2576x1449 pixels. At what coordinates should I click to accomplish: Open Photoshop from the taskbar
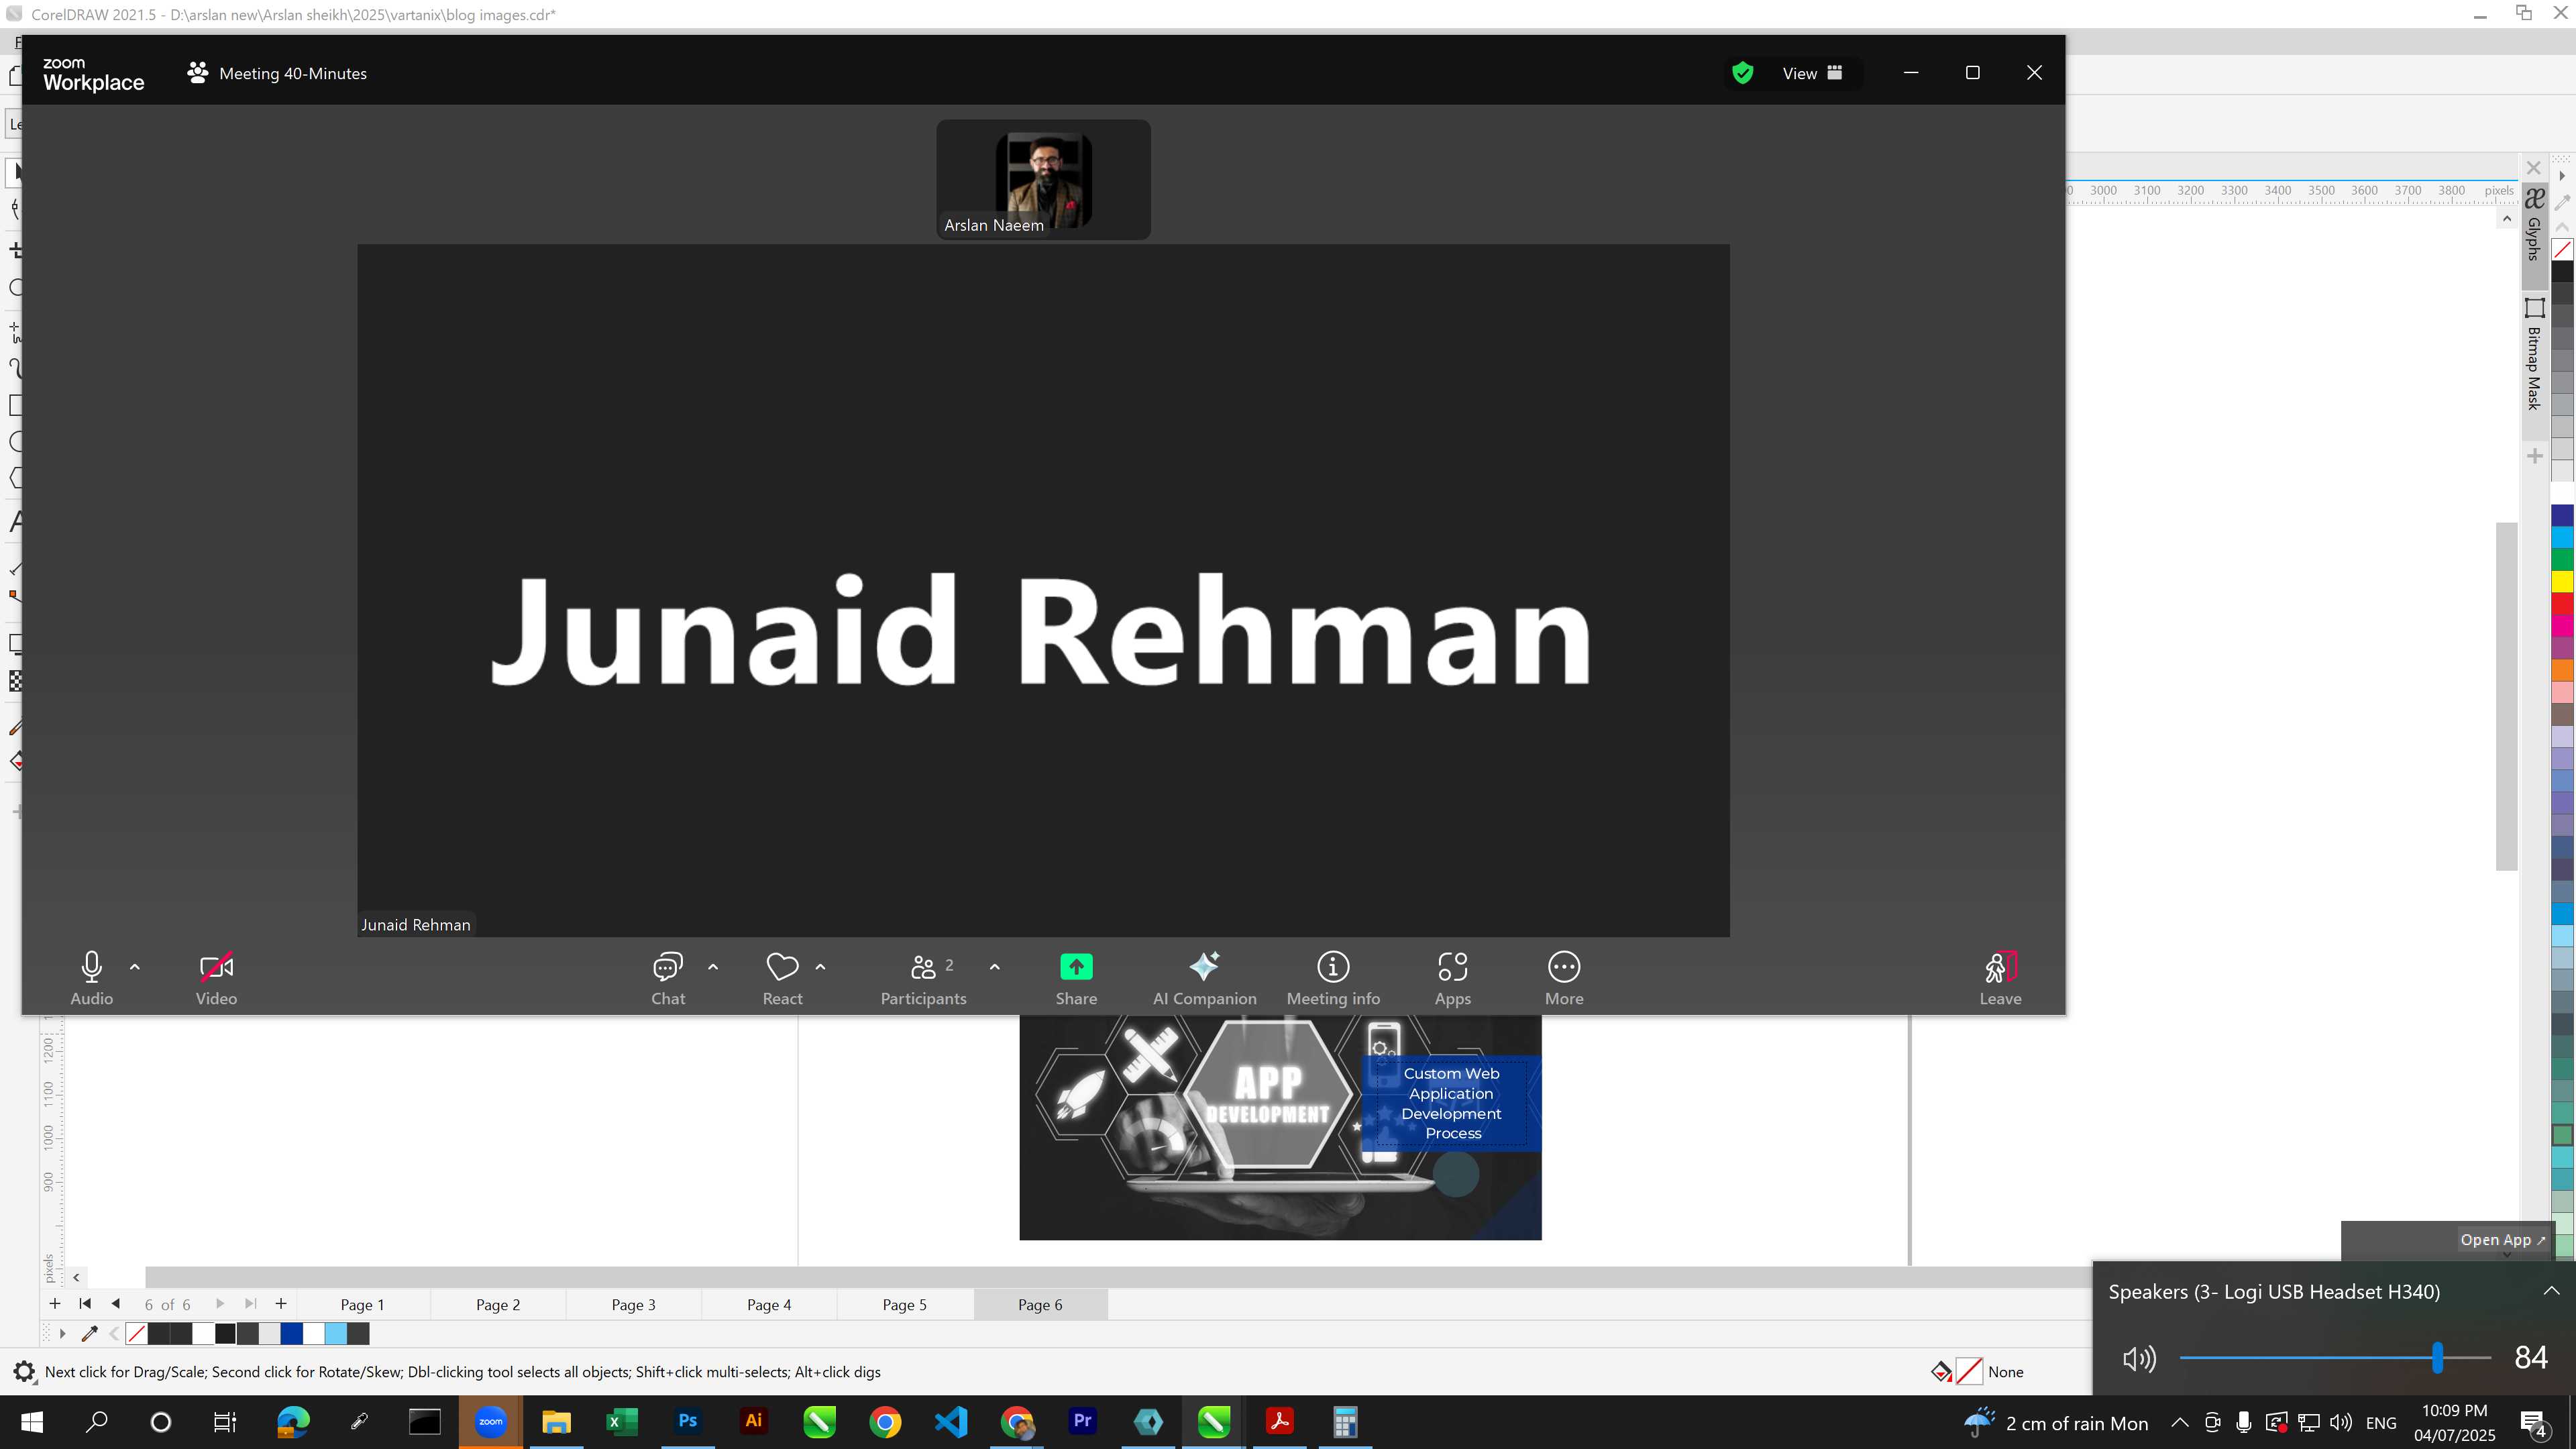pos(688,1421)
